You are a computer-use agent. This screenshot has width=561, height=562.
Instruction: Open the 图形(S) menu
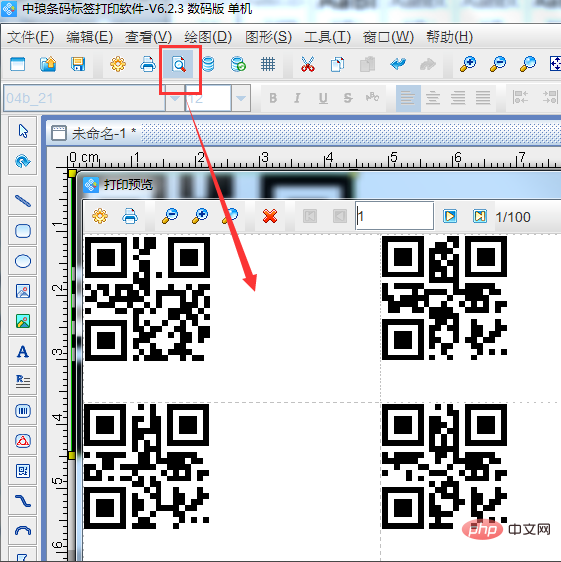click(x=268, y=37)
